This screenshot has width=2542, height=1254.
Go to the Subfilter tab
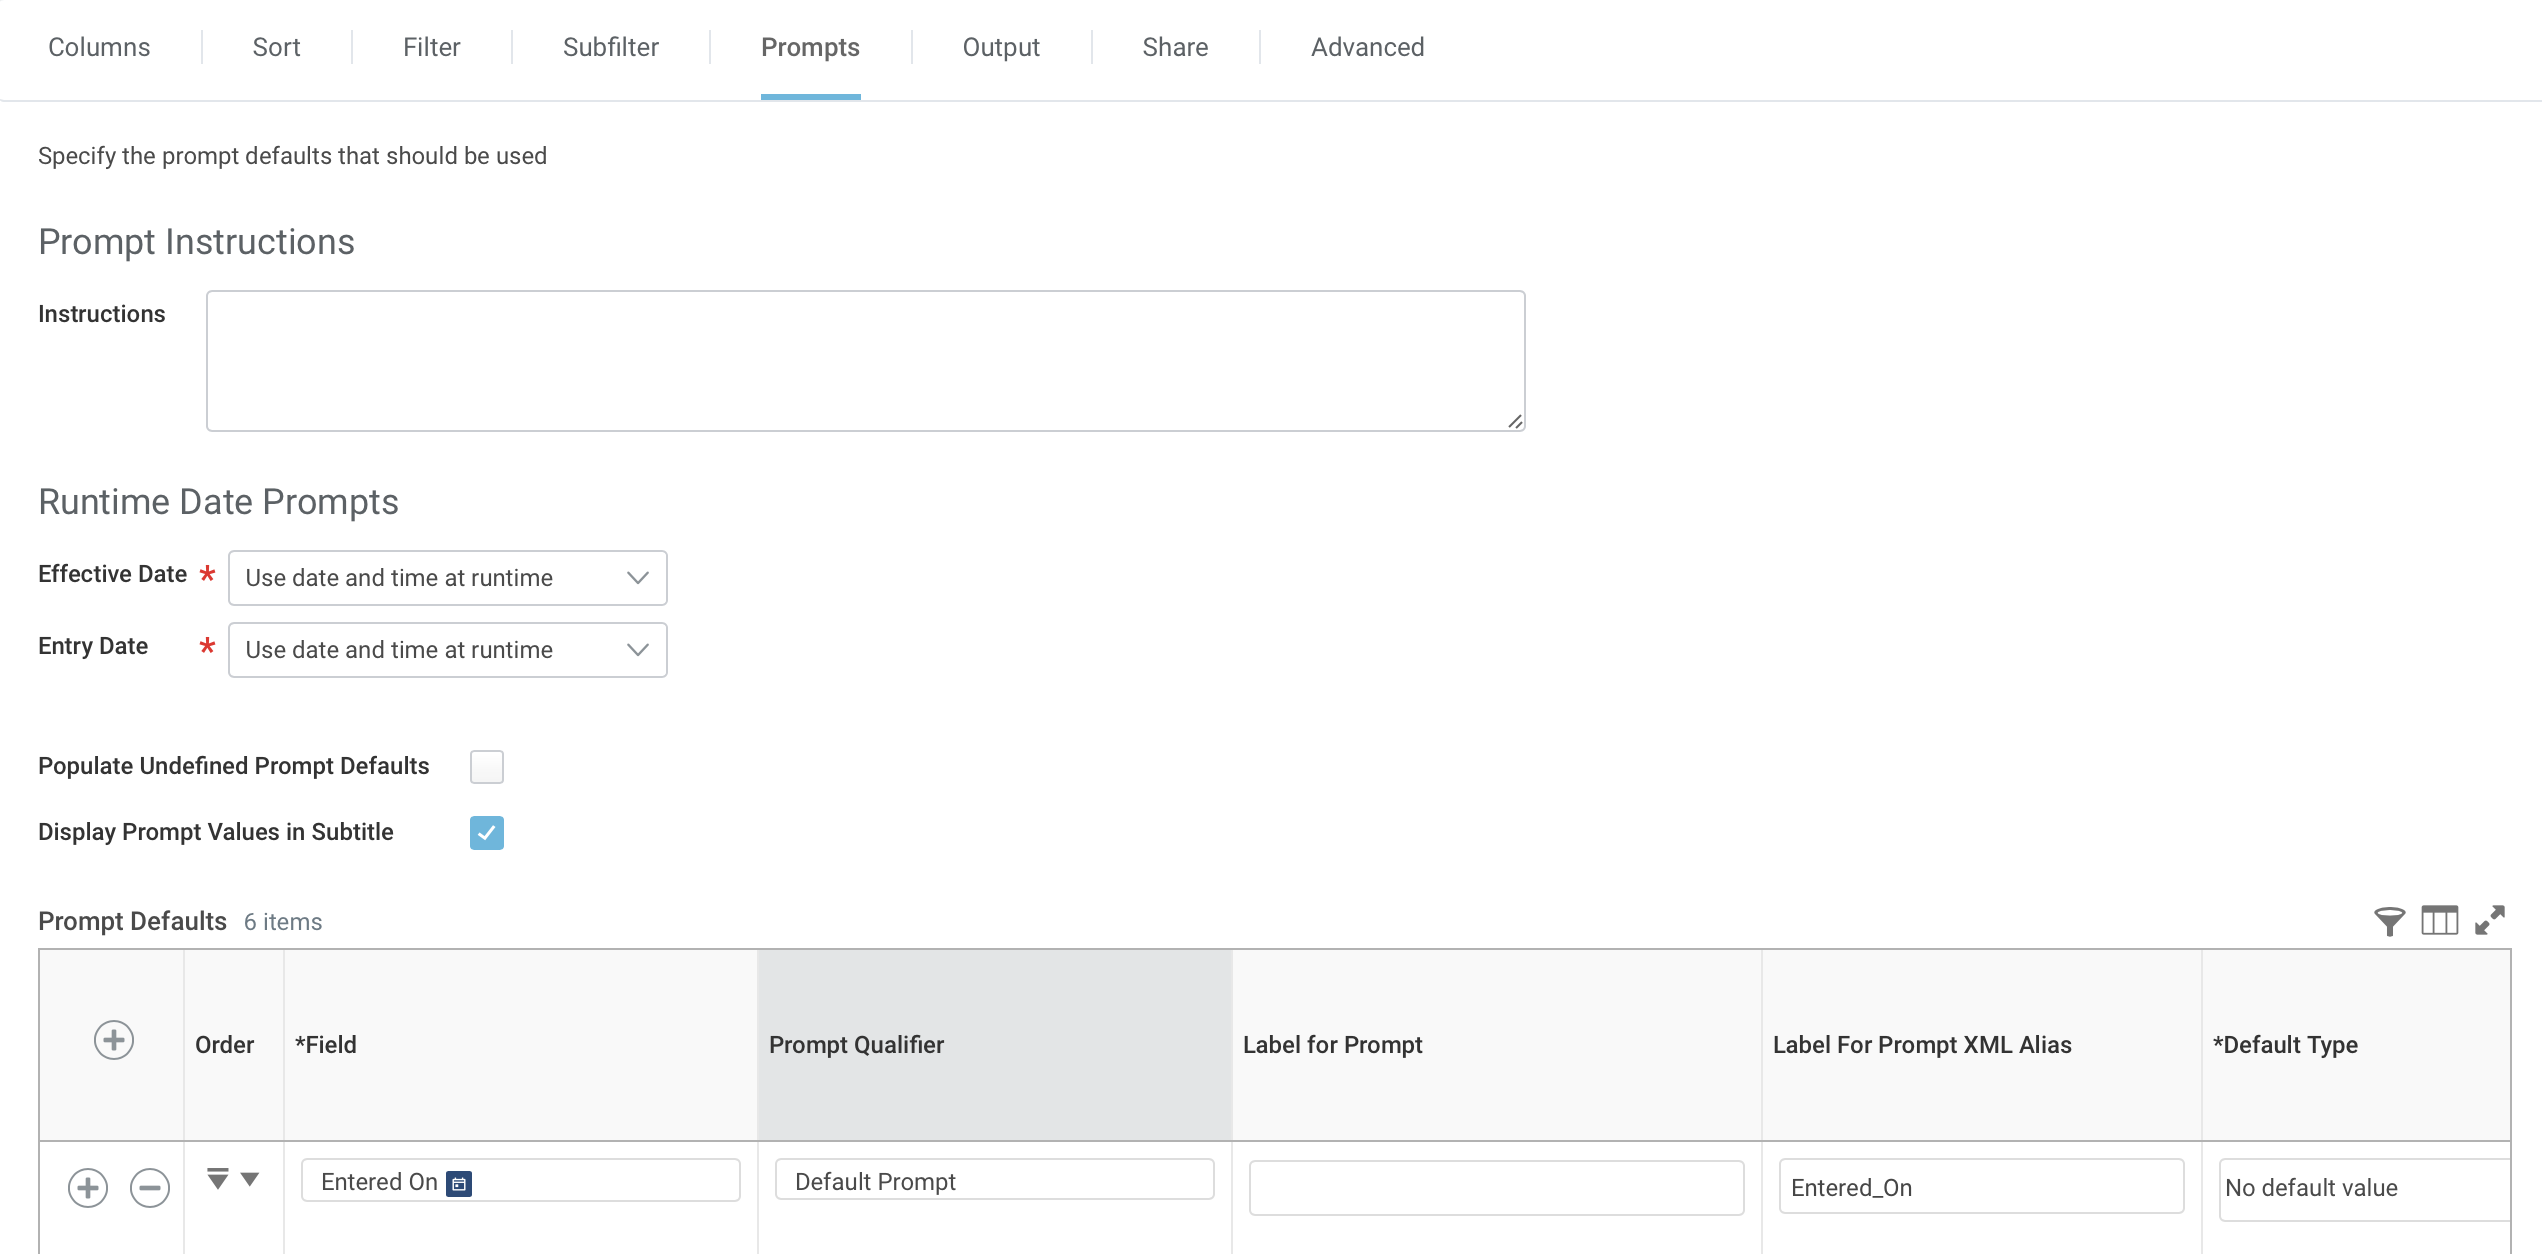(x=610, y=47)
